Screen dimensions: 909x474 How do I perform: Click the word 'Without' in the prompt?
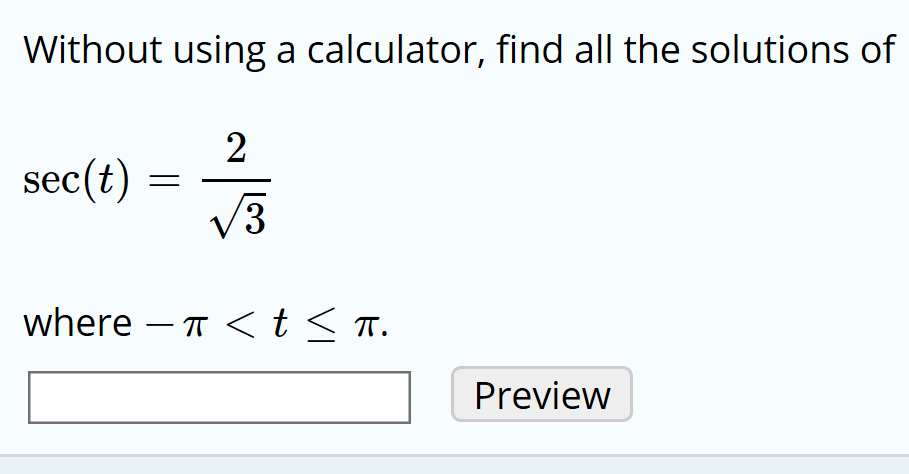point(92,49)
